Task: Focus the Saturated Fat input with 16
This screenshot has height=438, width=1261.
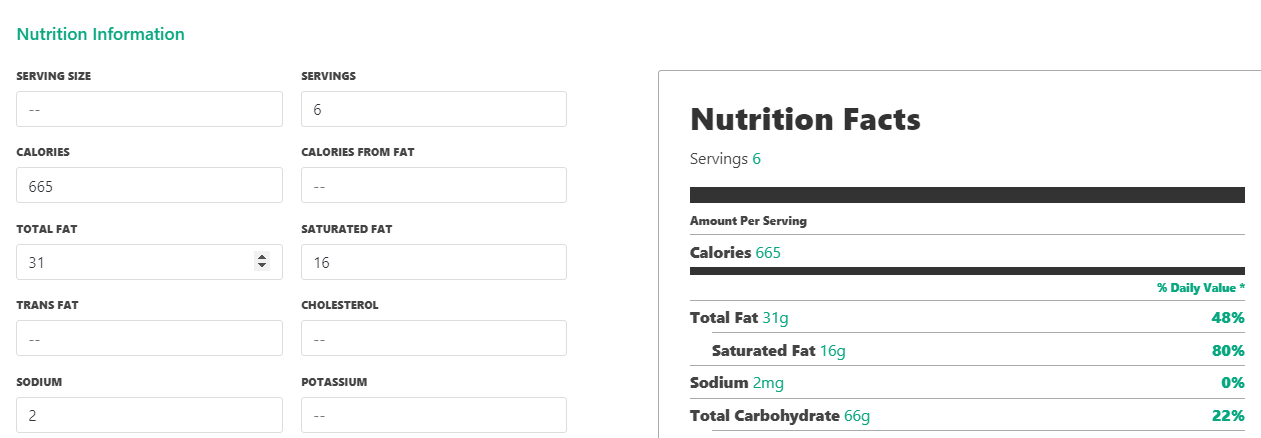Action: click(433, 262)
